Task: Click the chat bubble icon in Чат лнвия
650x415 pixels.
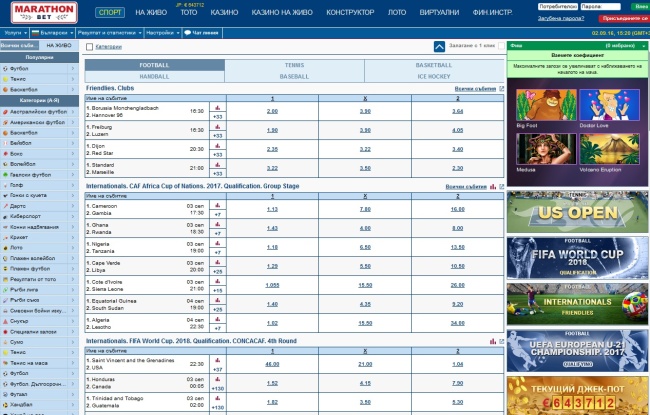Action: (187, 33)
